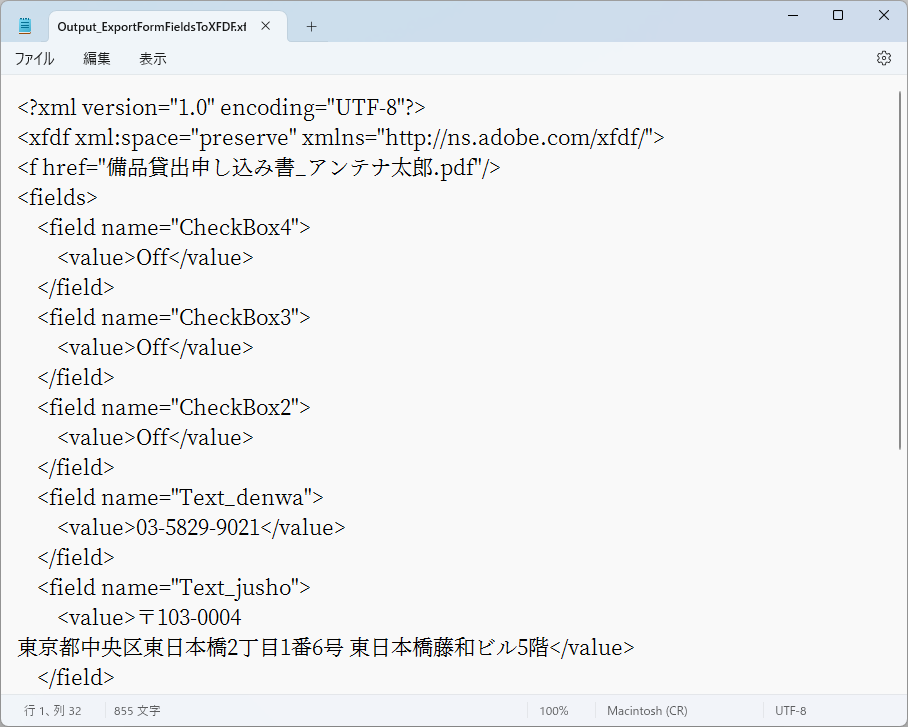Image resolution: width=908 pixels, height=727 pixels.
Task: Click the UTF-8 encoding indicator
Action: (790, 710)
